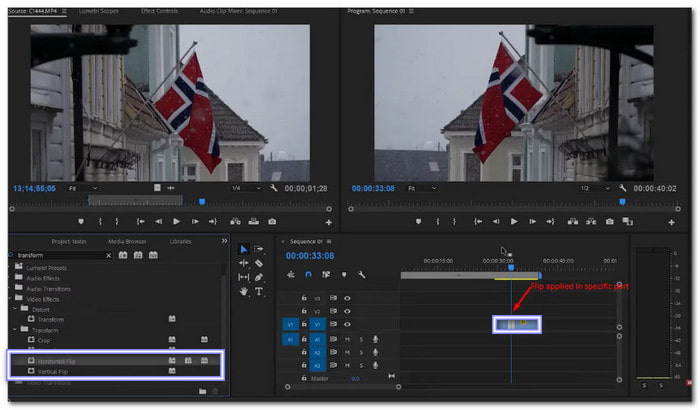Switch to the Effect Controls tab
700x410 pixels.
[x=160, y=11]
